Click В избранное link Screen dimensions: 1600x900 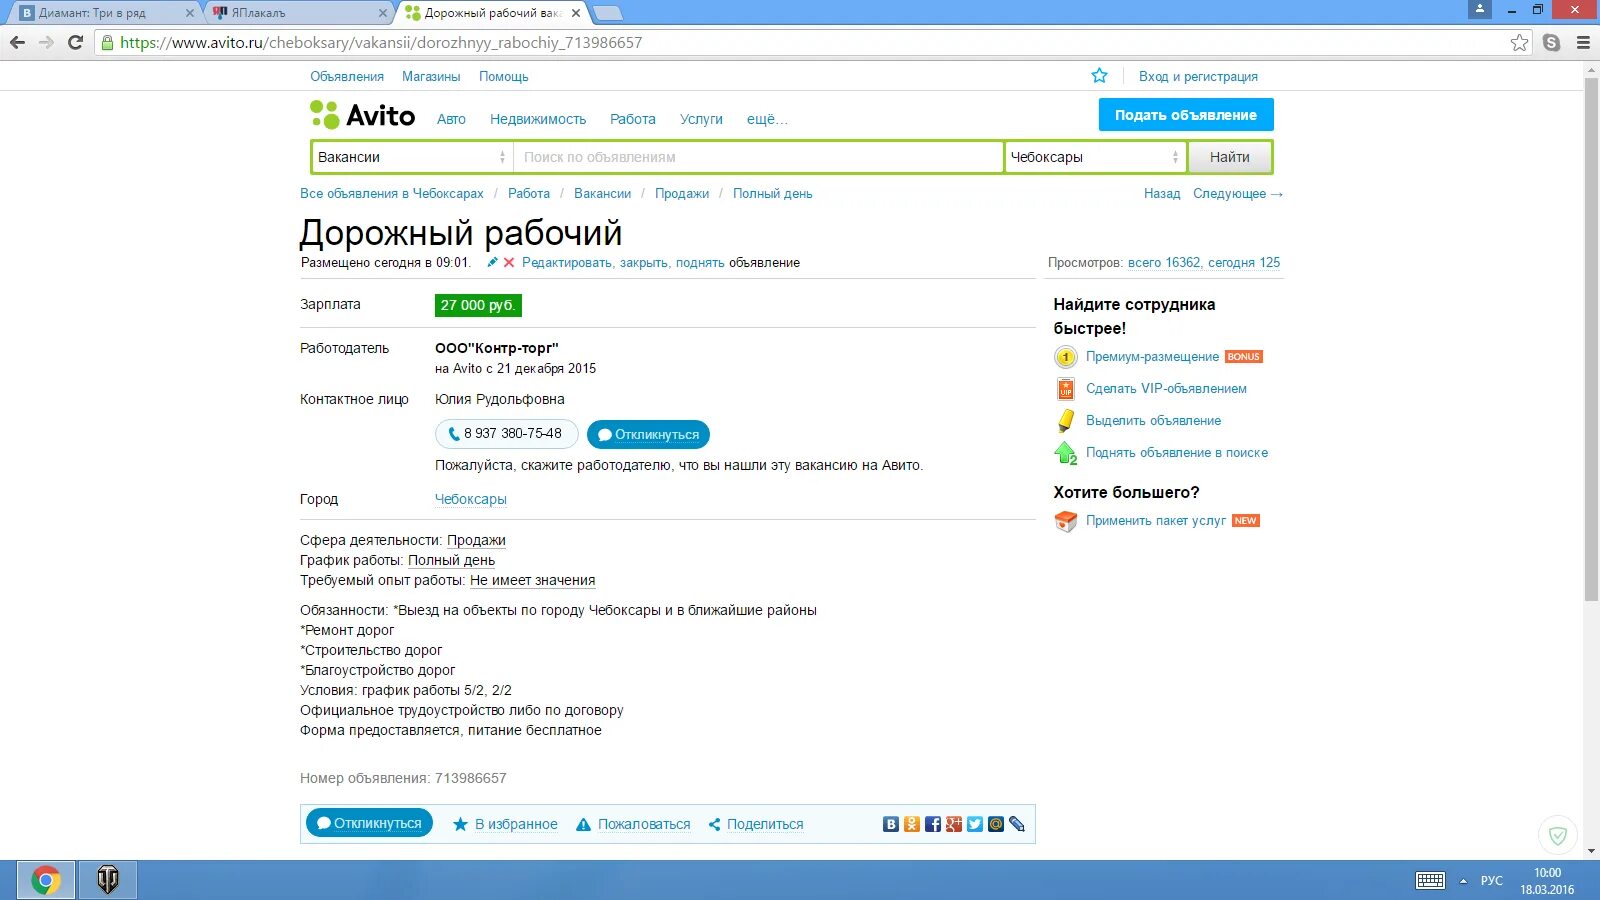coord(516,824)
